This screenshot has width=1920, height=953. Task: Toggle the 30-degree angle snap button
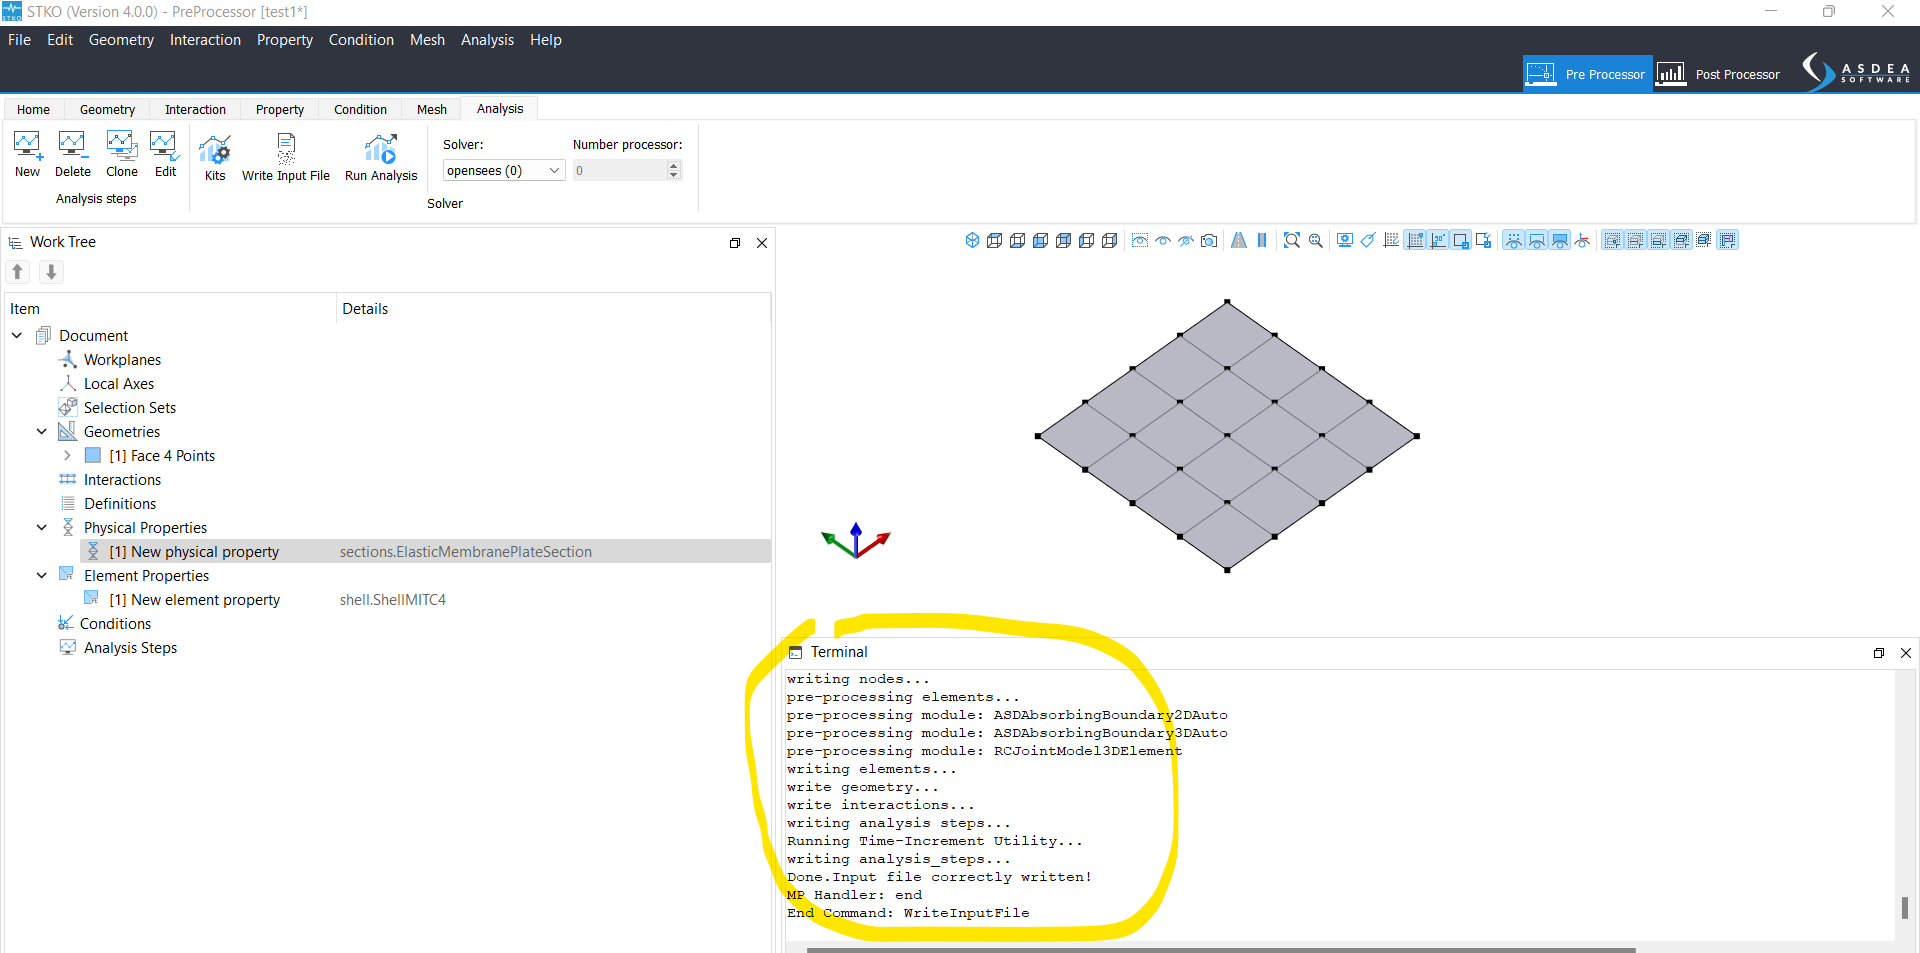pos(1438,240)
